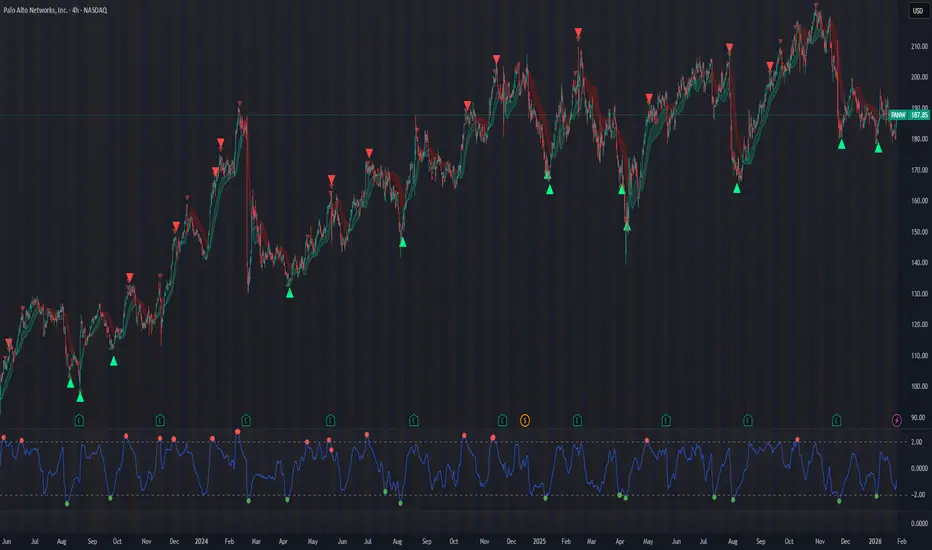Screen dimensions: 932x550
Task: Click the earnings marker for August 2023
Action: pos(79,420)
